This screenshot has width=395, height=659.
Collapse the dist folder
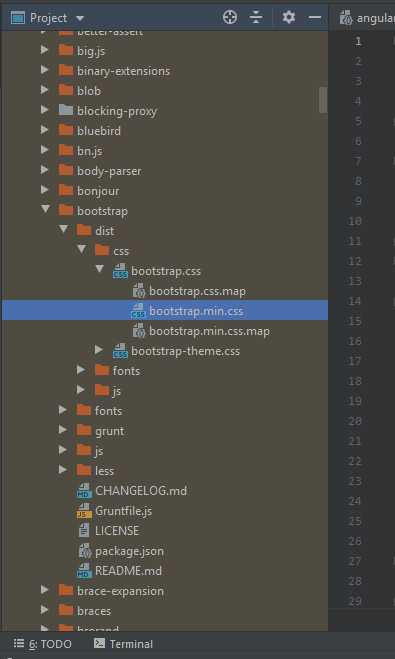63,230
